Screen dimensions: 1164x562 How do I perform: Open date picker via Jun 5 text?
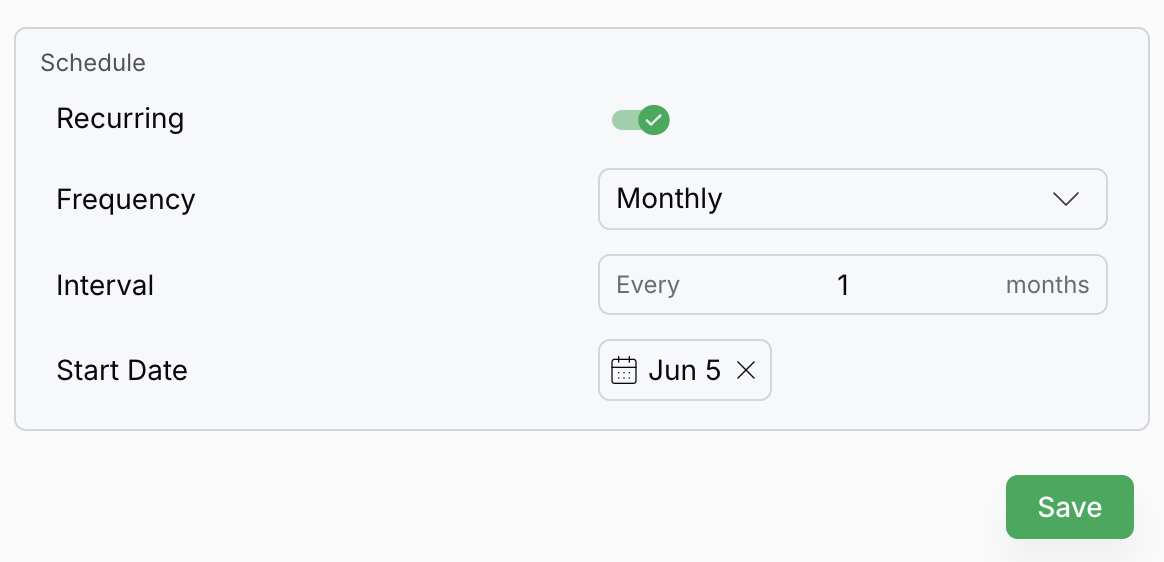click(684, 370)
